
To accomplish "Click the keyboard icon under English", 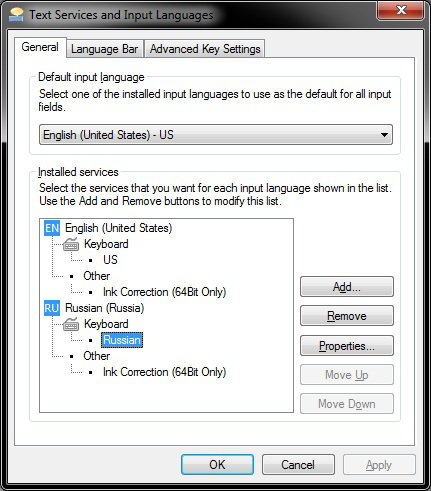I will coord(71,244).
